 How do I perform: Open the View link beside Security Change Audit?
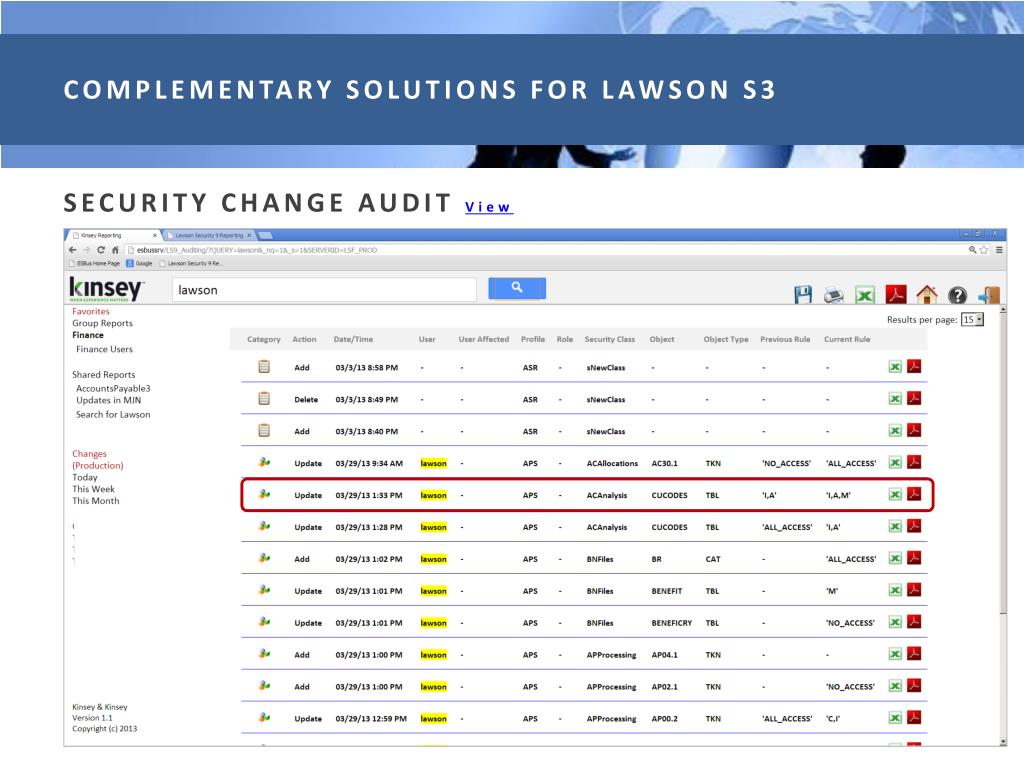pos(488,207)
